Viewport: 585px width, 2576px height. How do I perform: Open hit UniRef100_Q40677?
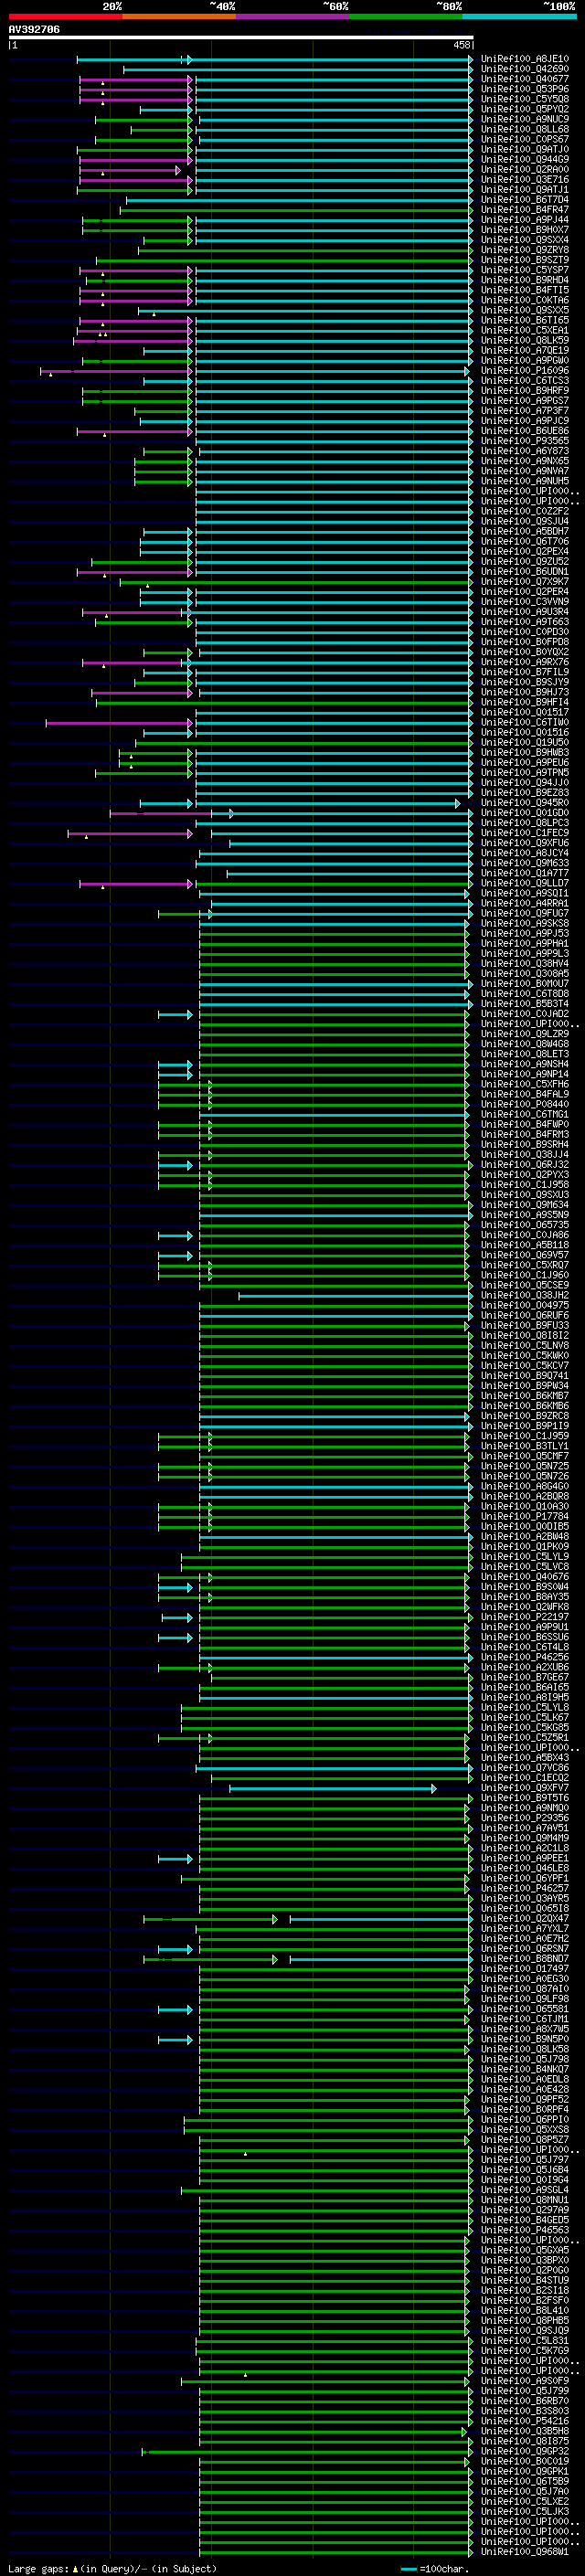tap(524, 79)
